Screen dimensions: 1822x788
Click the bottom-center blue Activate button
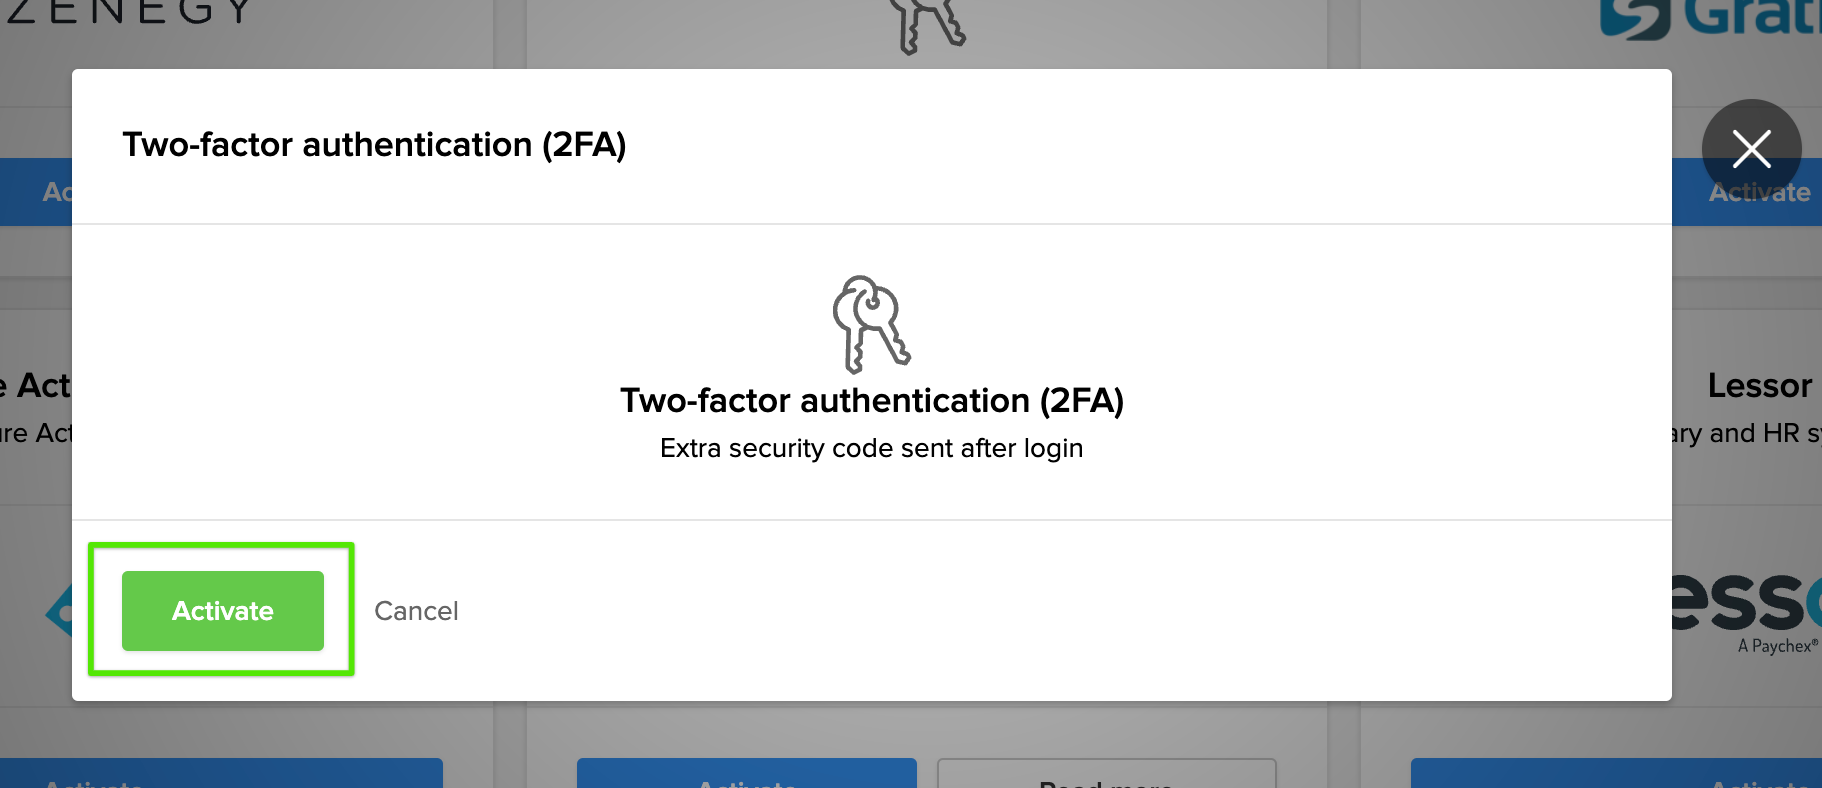[747, 773]
